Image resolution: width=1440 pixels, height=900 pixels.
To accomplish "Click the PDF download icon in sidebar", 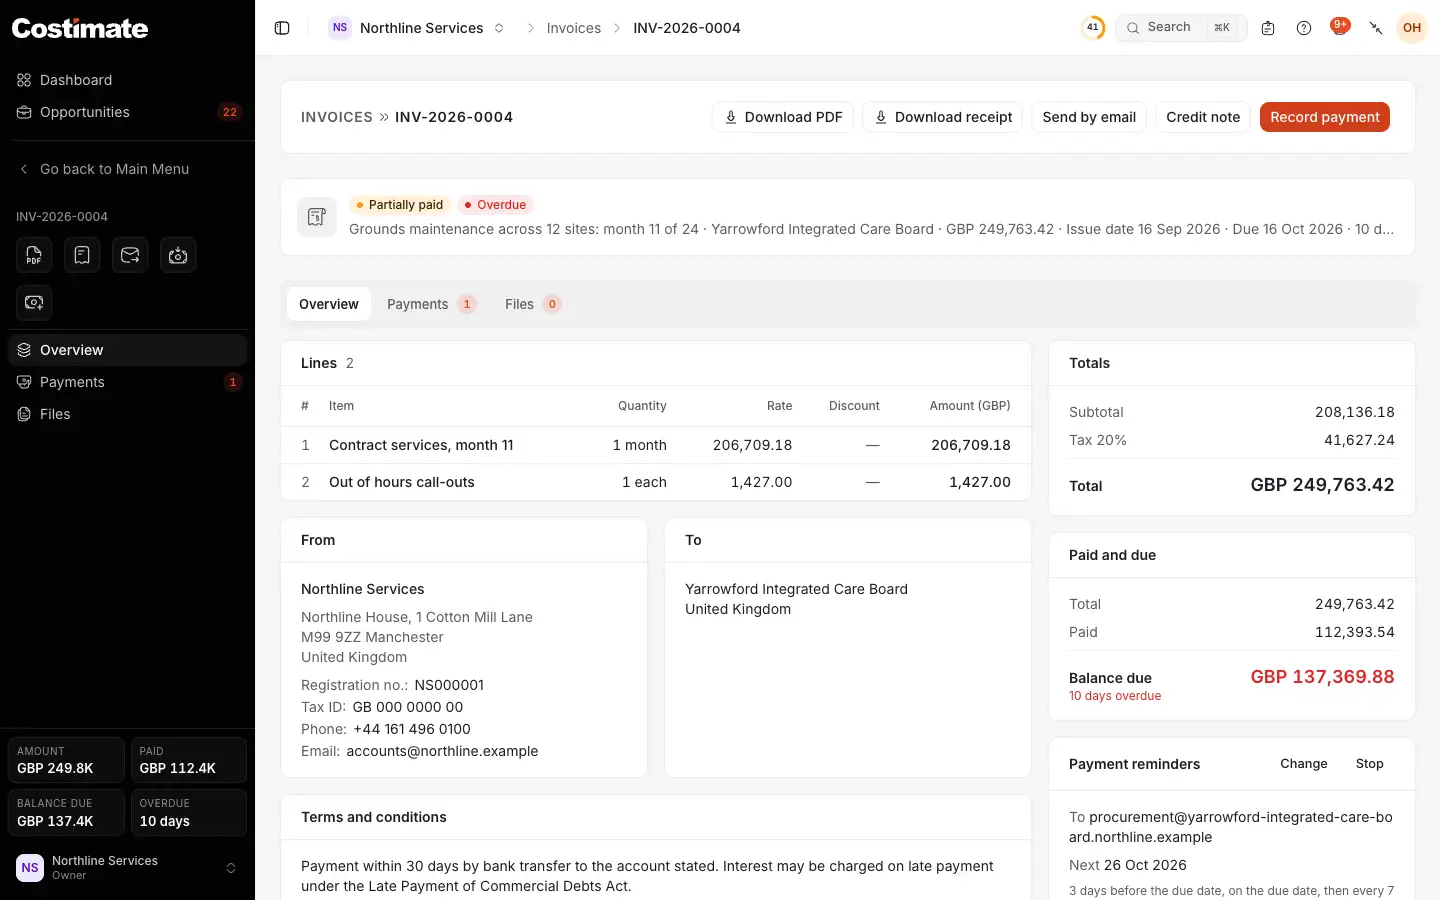I will coord(34,255).
